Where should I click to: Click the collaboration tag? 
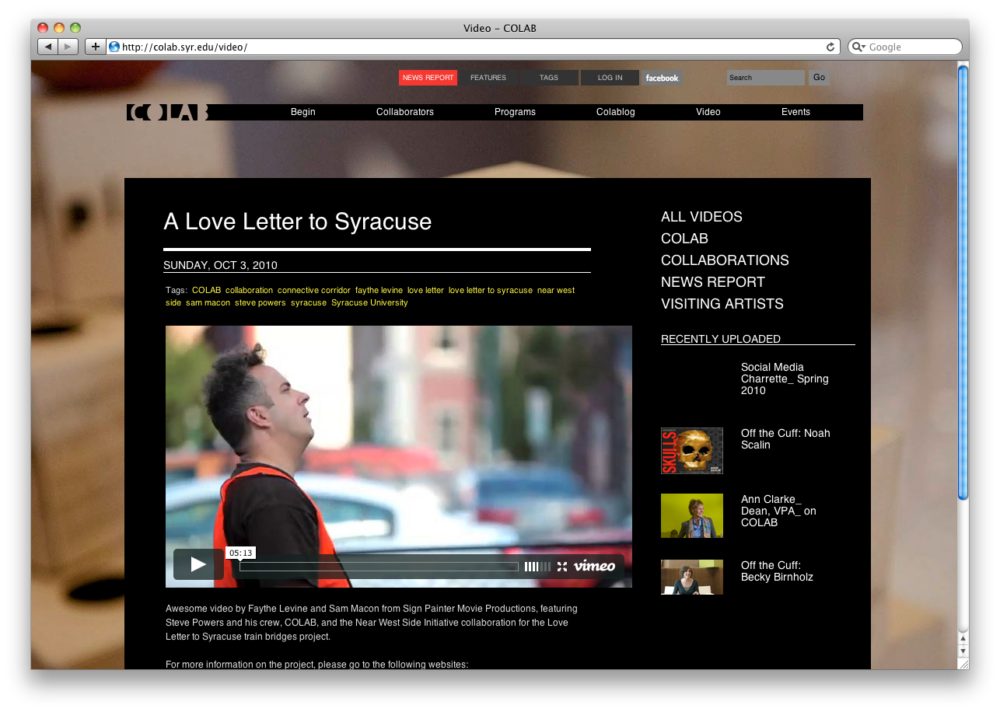[x=249, y=290]
